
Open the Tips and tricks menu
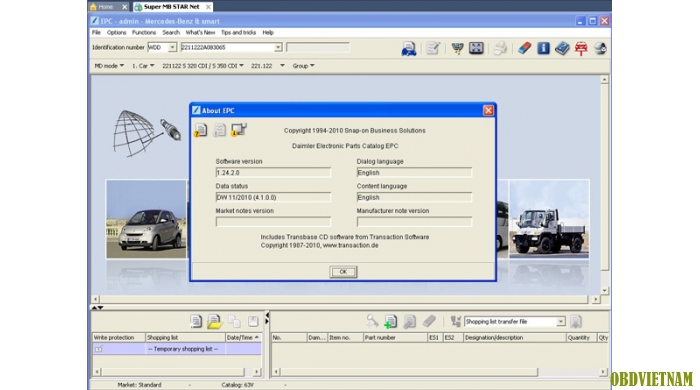coord(238,33)
